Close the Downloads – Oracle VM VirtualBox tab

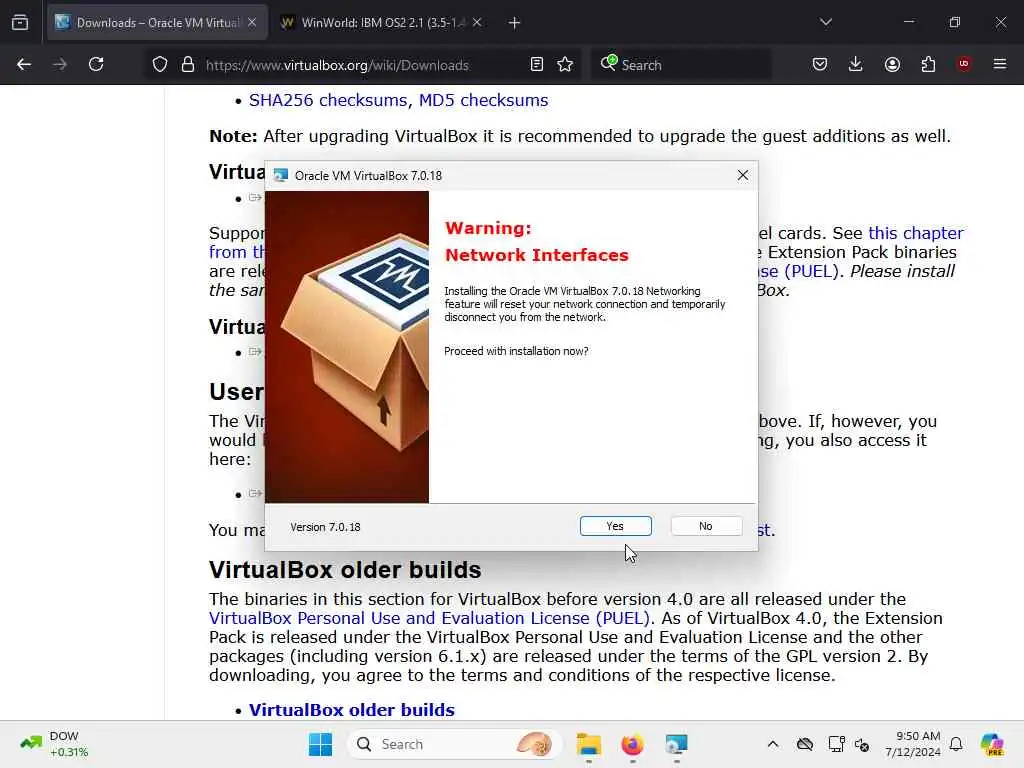pyautogui.click(x=252, y=23)
